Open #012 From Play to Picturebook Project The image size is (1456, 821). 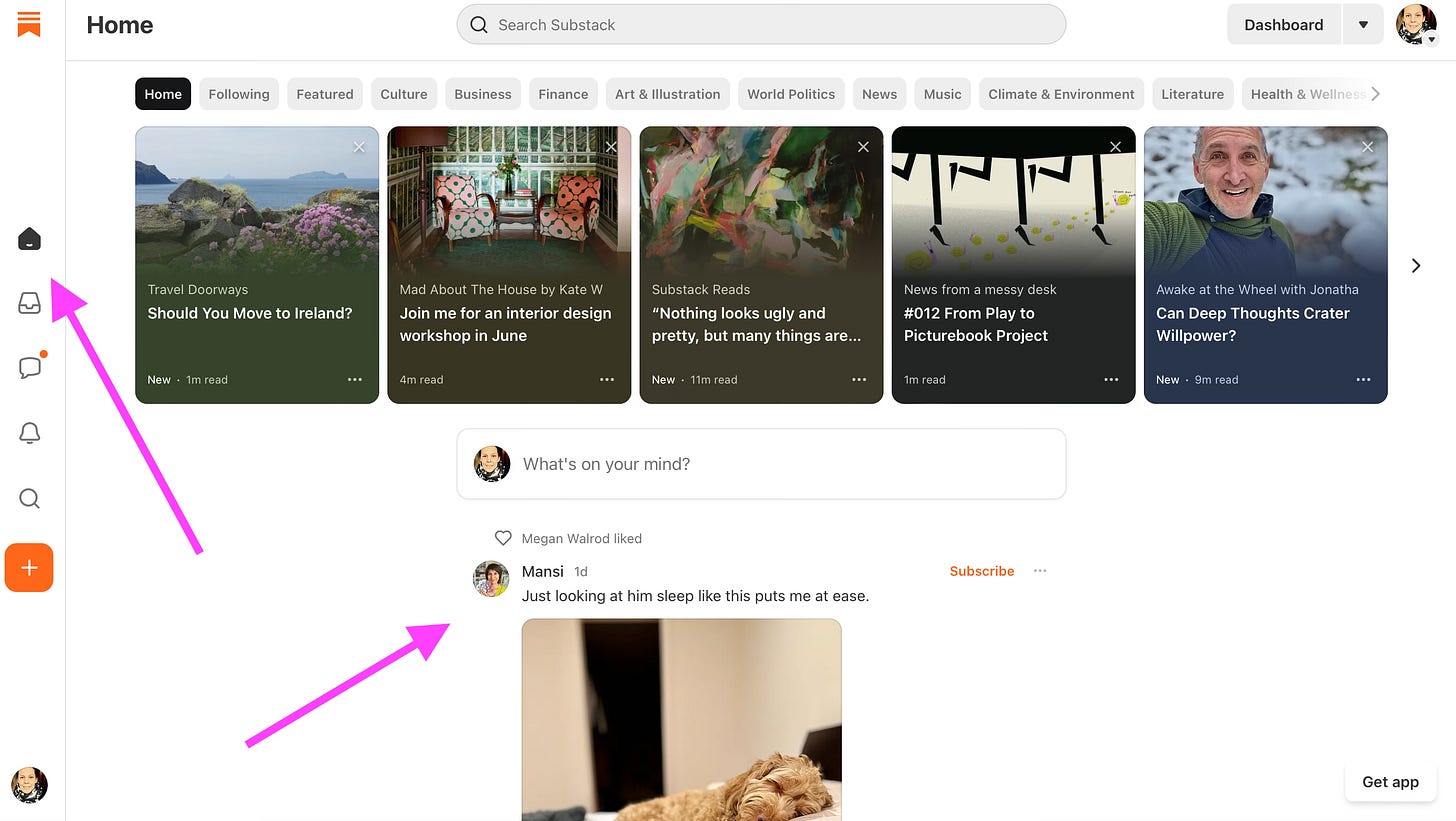pyautogui.click(x=976, y=324)
